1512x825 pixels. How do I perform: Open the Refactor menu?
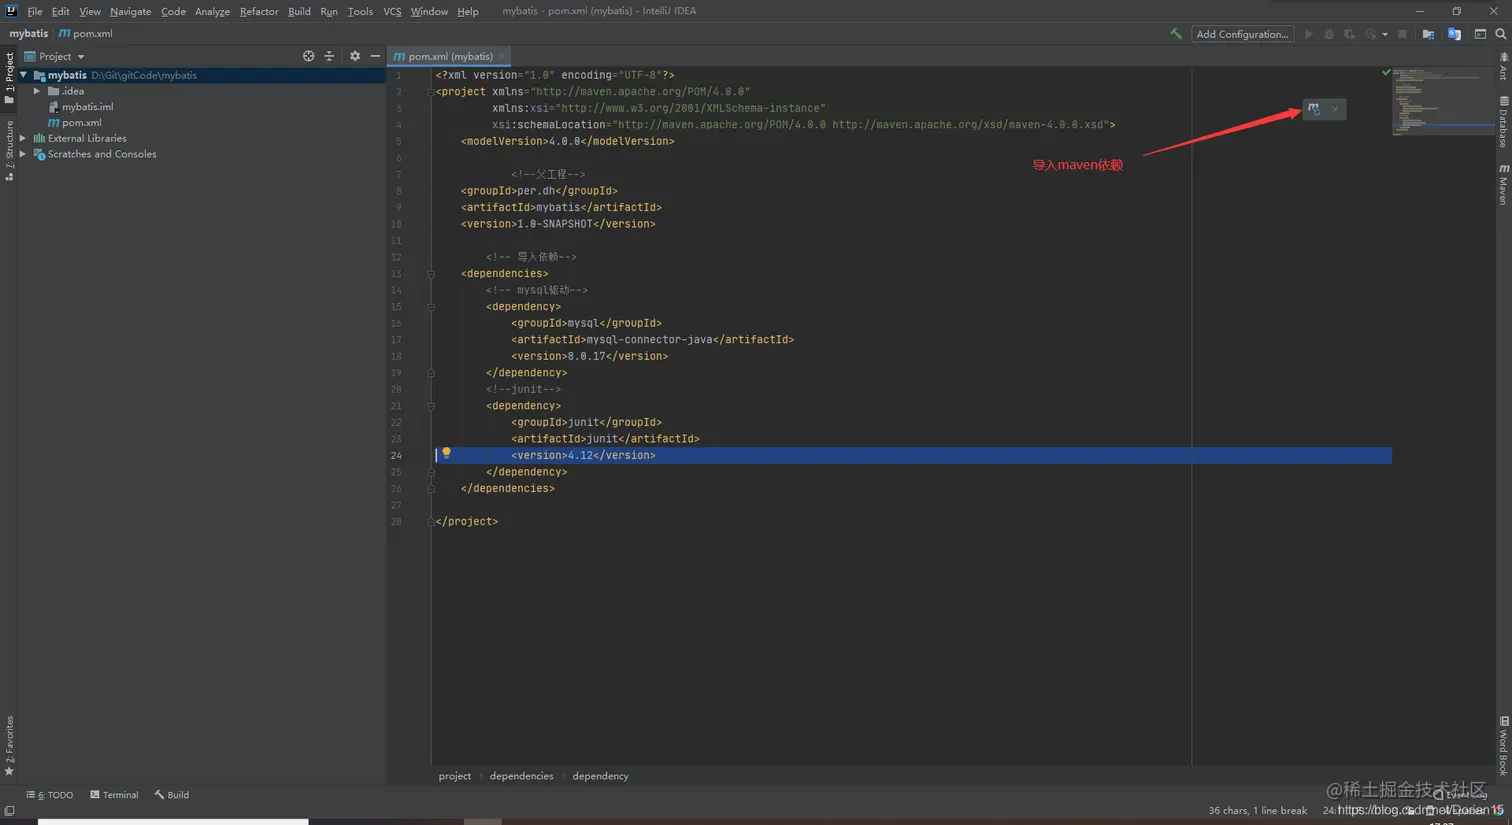(259, 11)
